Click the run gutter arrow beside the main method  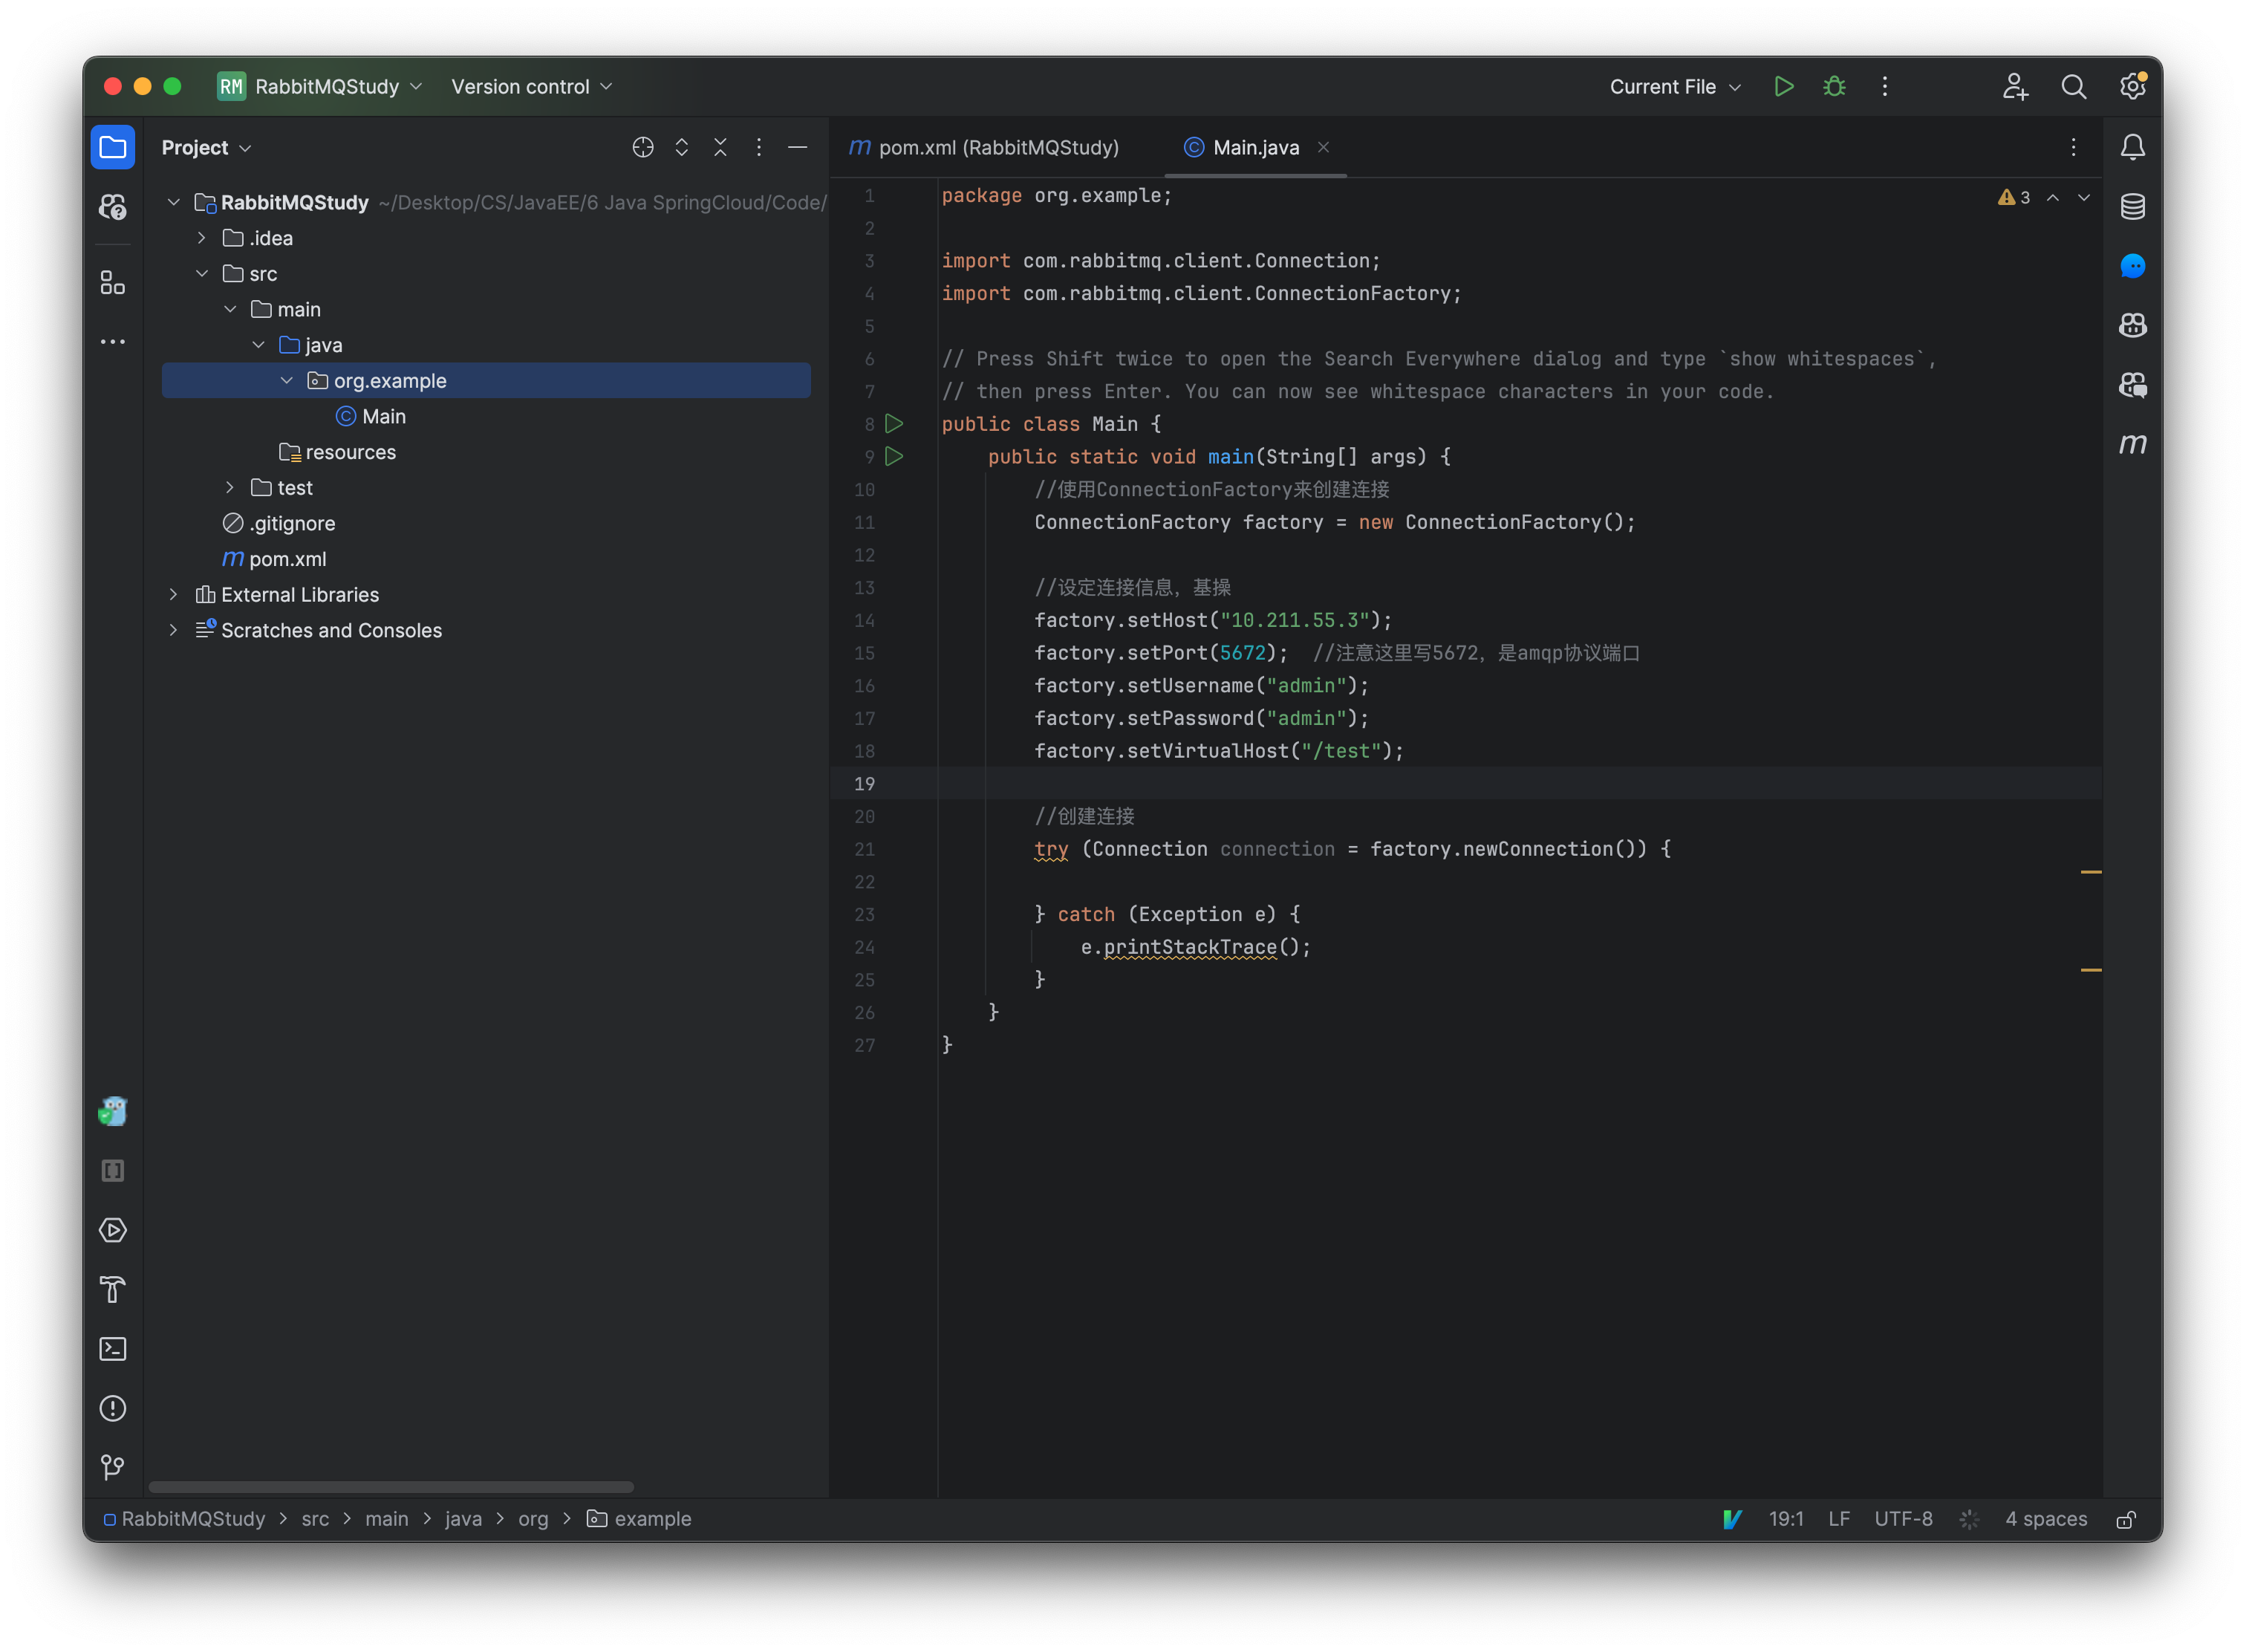(894, 457)
